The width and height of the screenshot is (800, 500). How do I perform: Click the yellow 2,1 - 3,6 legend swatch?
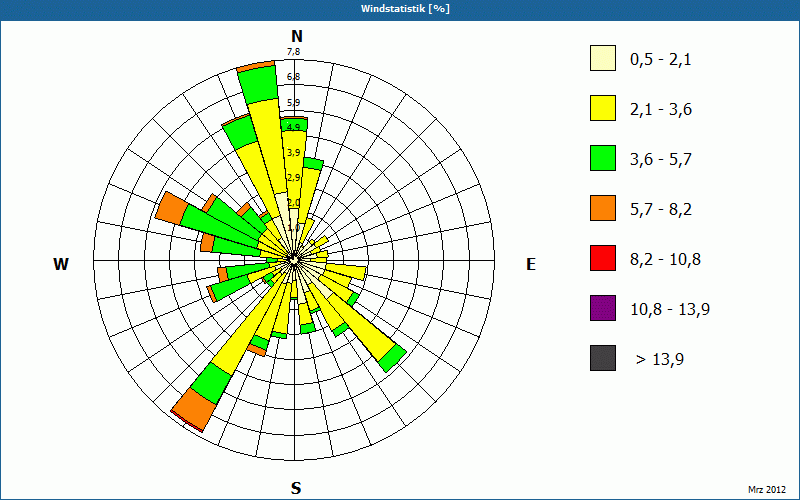tap(603, 108)
